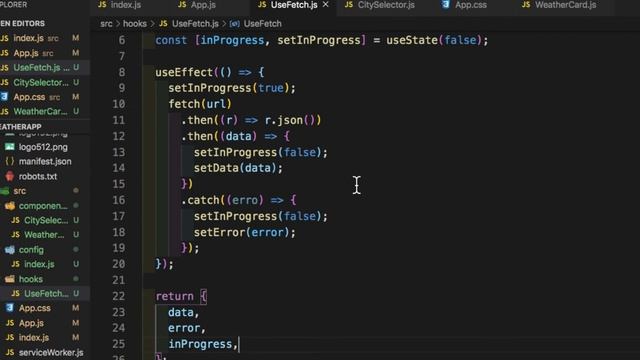Click the UseFetch symbol breadcrumb

point(262,24)
